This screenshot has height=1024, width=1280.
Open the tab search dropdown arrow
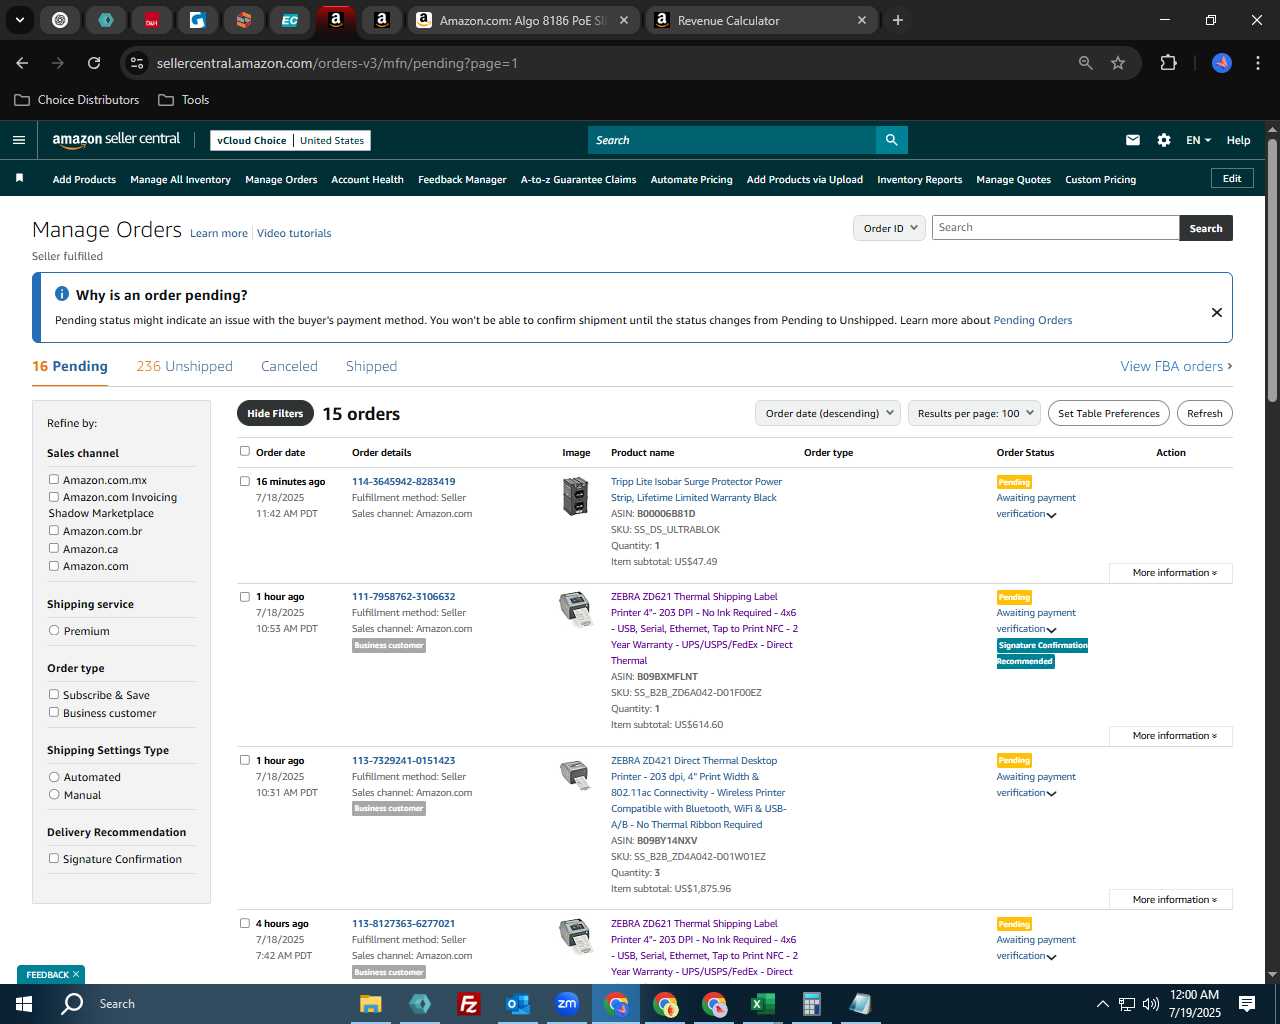[19, 20]
